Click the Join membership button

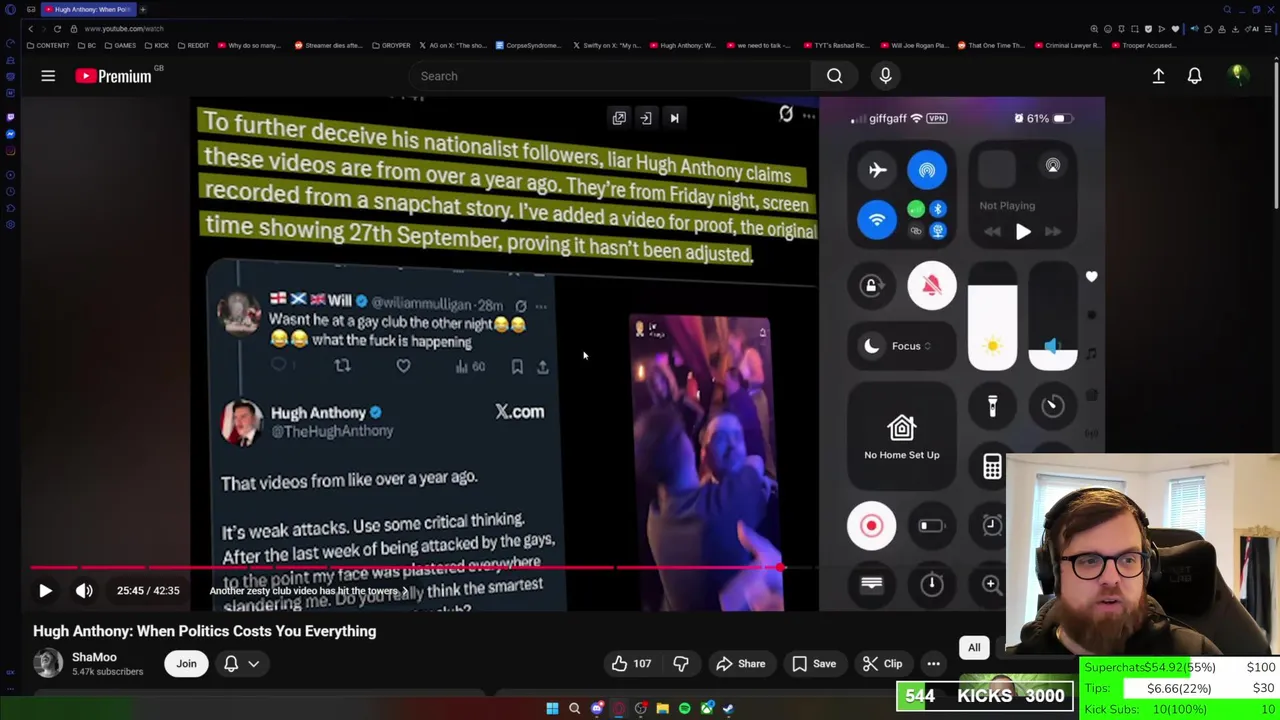coord(186,664)
